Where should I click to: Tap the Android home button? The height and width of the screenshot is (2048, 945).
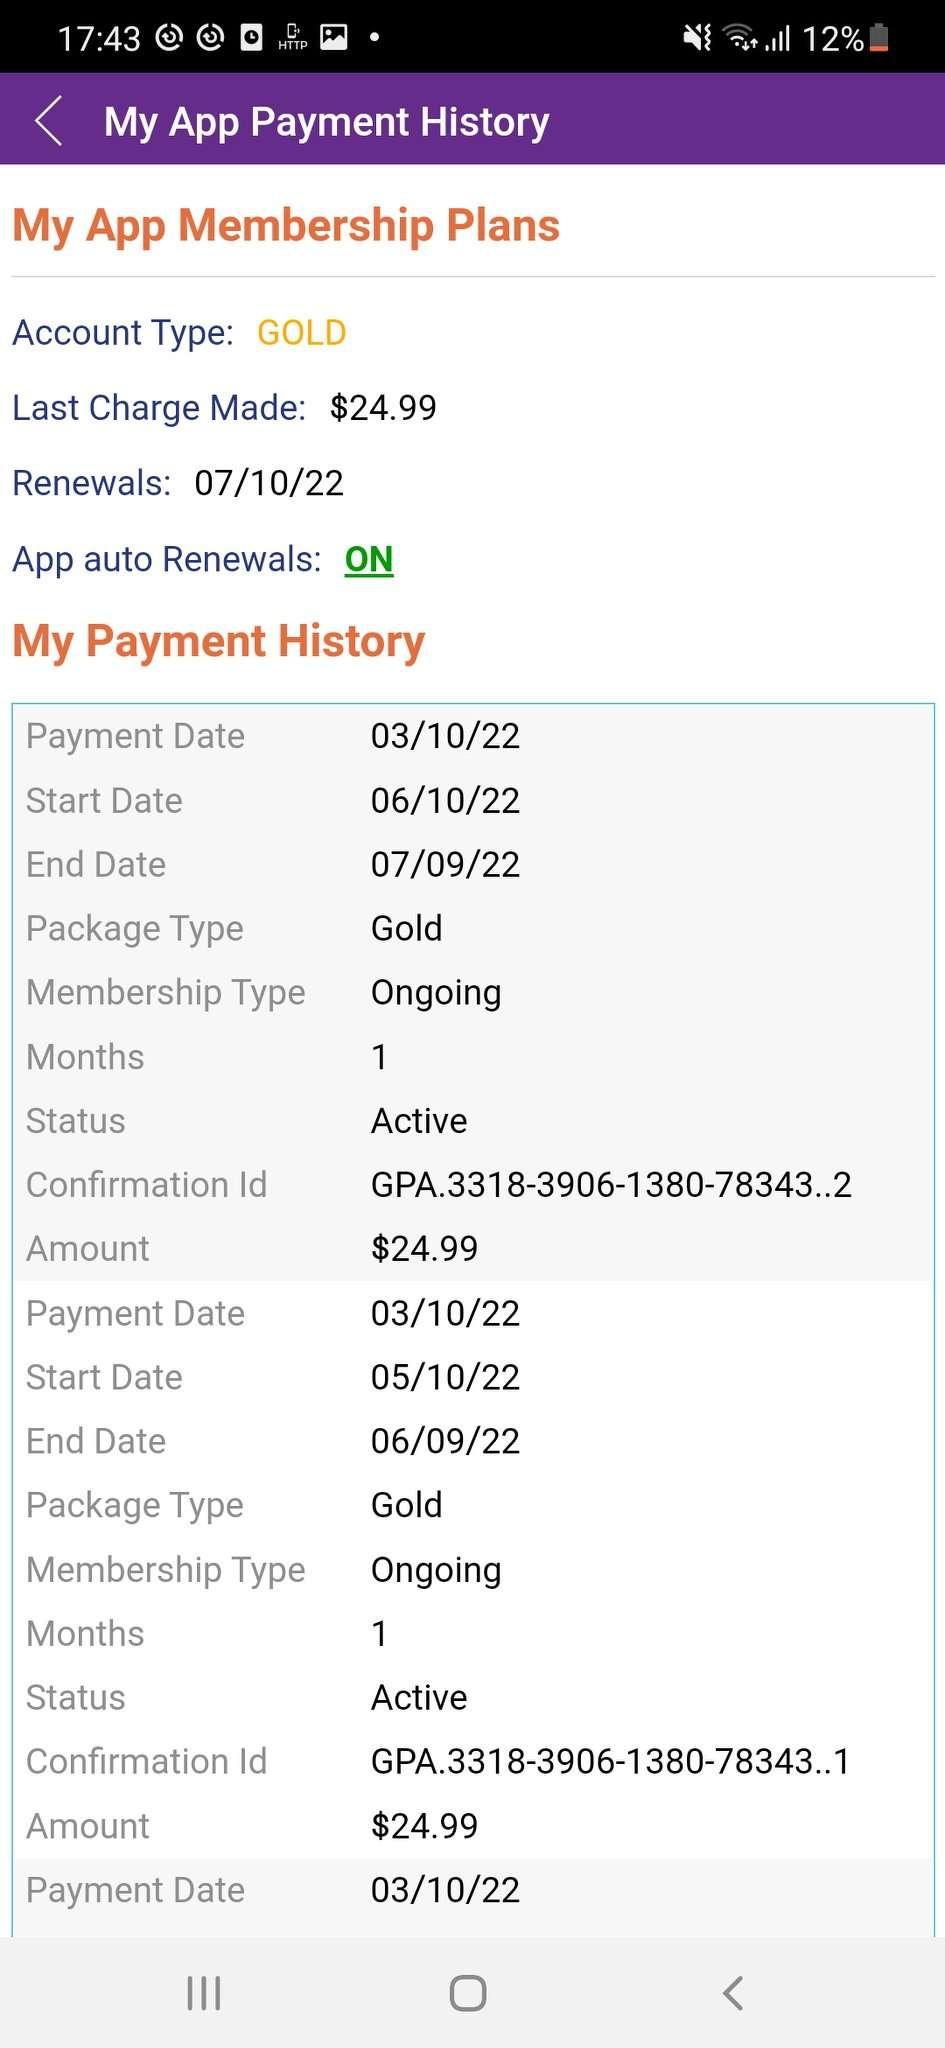tap(468, 1992)
